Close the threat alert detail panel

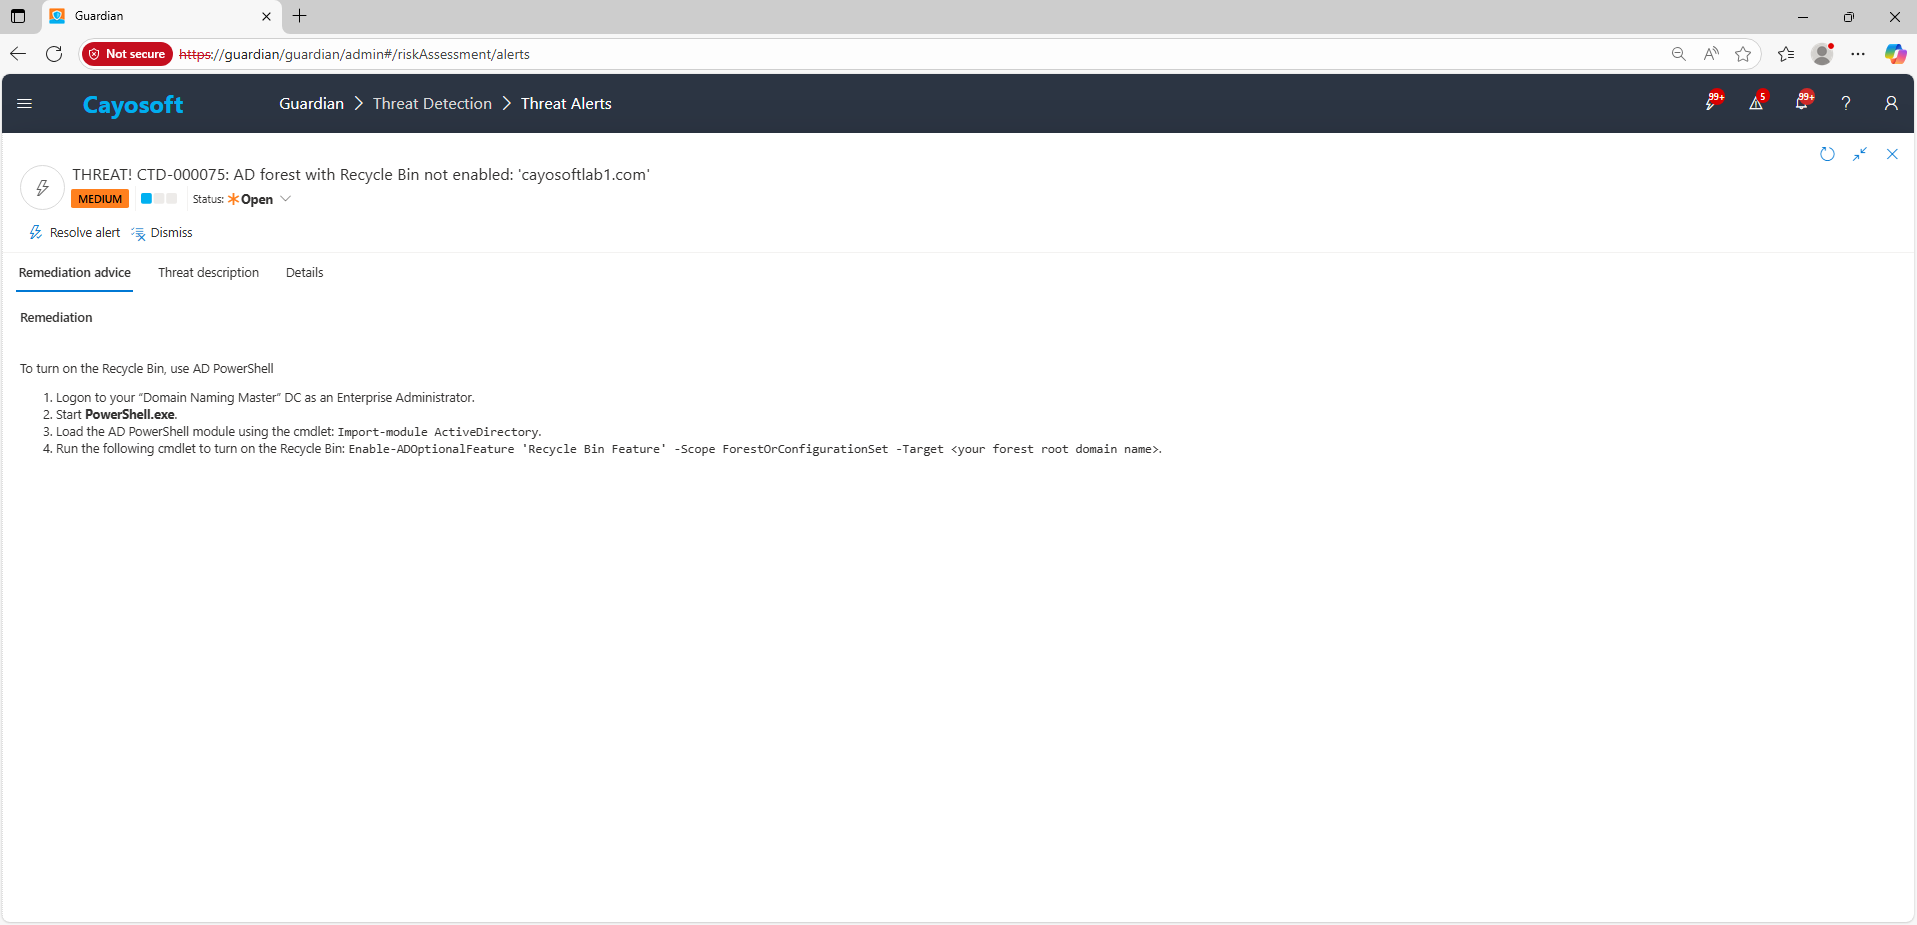tap(1892, 154)
